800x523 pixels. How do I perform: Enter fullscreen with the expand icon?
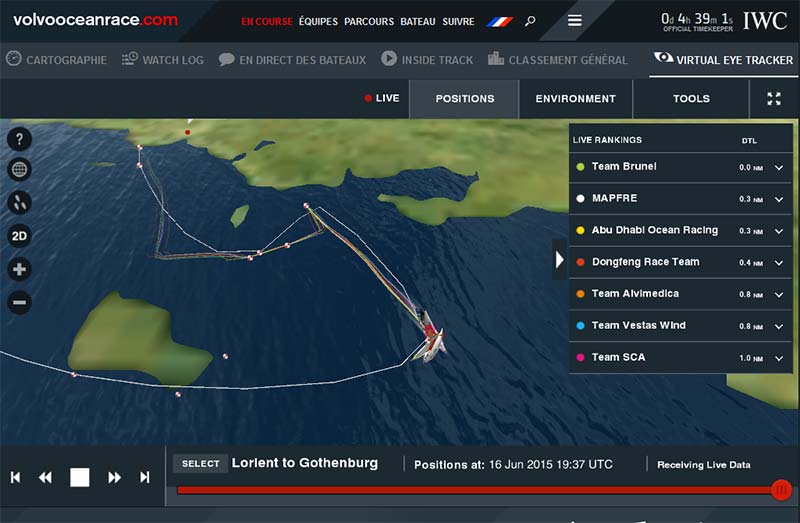point(773,98)
